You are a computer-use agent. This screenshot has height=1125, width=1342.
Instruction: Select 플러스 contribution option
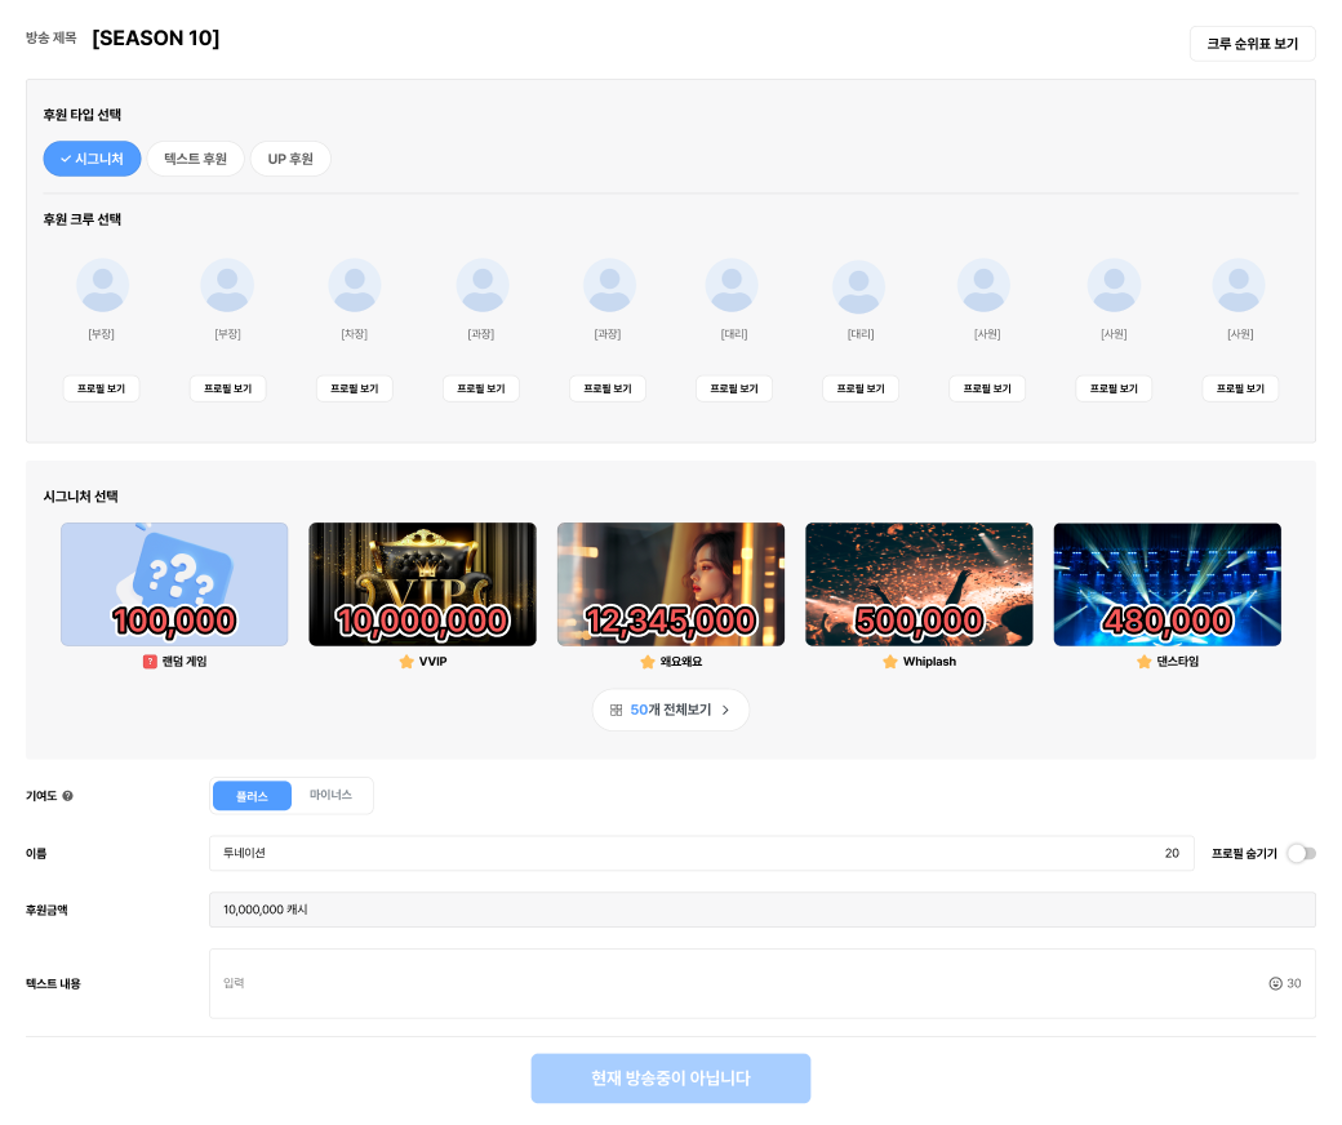(x=252, y=796)
